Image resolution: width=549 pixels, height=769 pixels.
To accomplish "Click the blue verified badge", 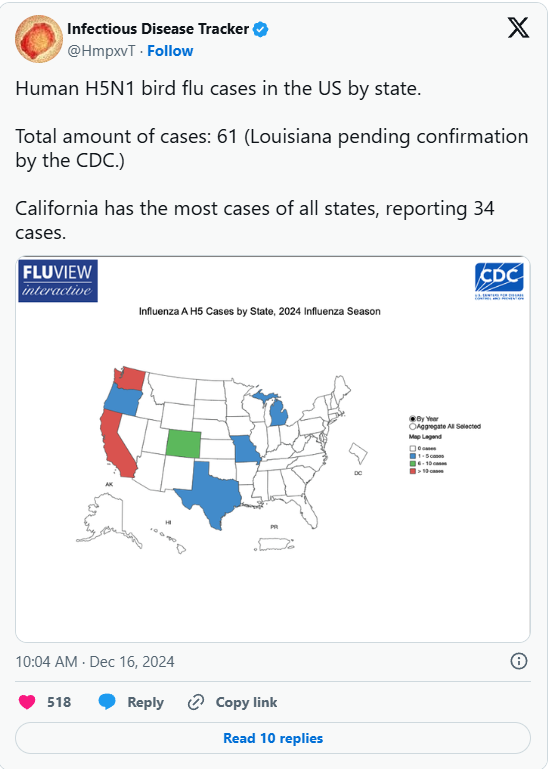I will click(x=261, y=29).
